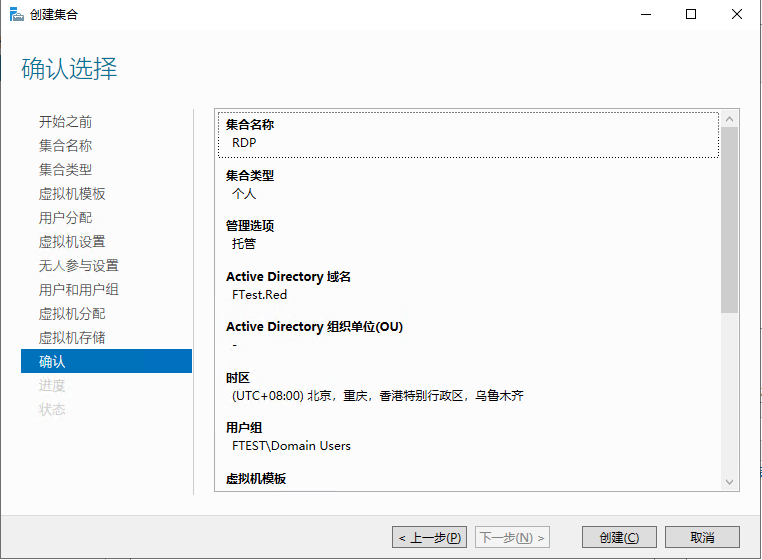
Task: Open 用户和用户组 step
Action: pos(79,290)
